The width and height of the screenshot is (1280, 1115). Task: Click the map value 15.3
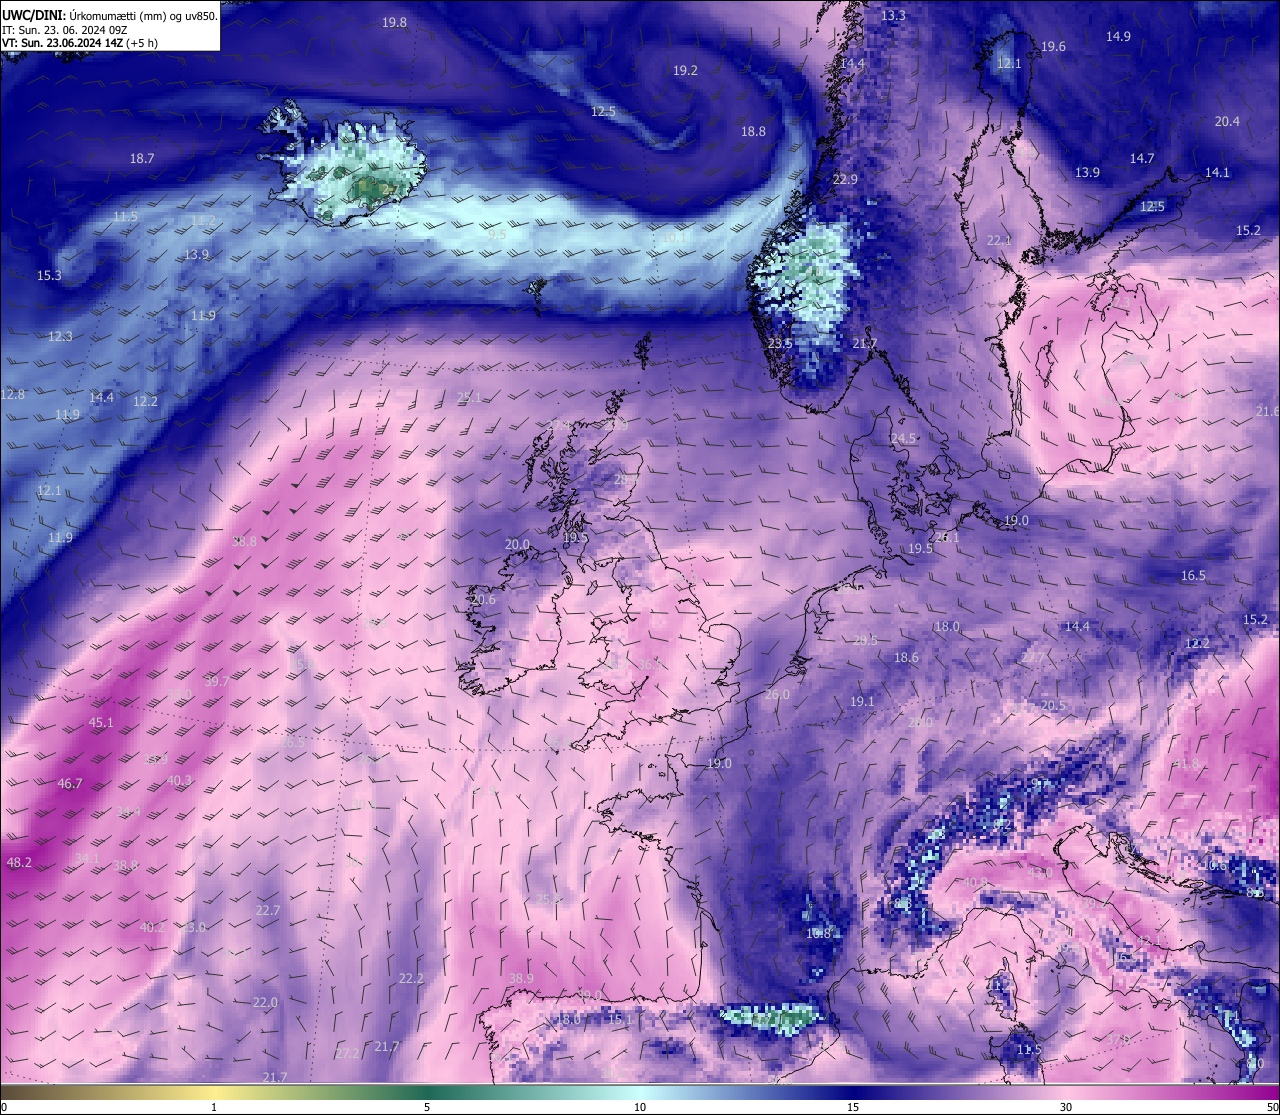pyautogui.click(x=49, y=275)
